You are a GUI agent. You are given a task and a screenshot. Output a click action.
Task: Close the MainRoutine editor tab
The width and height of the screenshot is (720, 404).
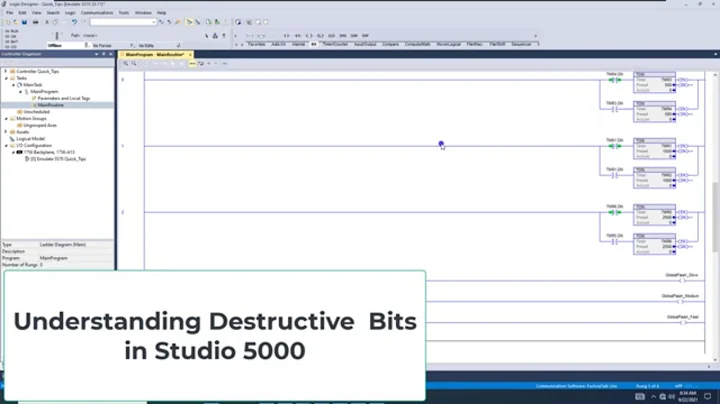tap(190, 55)
